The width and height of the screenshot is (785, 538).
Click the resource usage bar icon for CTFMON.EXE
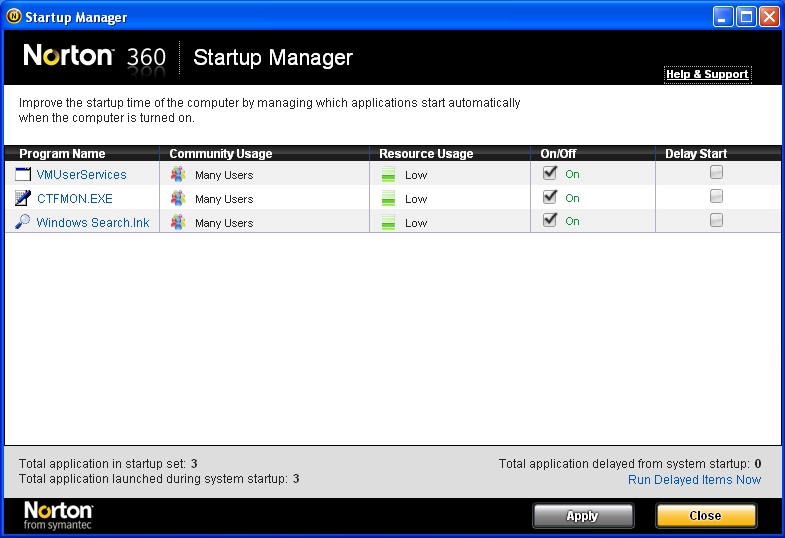[388, 198]
